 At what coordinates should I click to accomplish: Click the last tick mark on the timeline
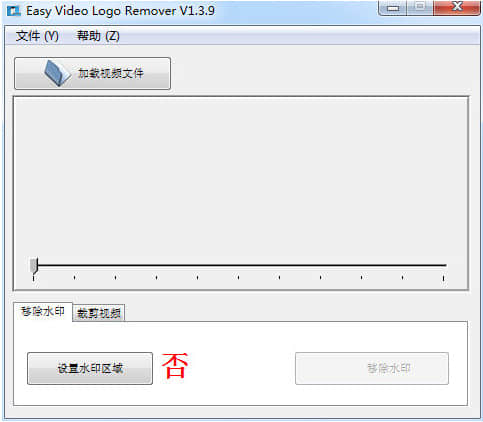(x=443, y=278)
